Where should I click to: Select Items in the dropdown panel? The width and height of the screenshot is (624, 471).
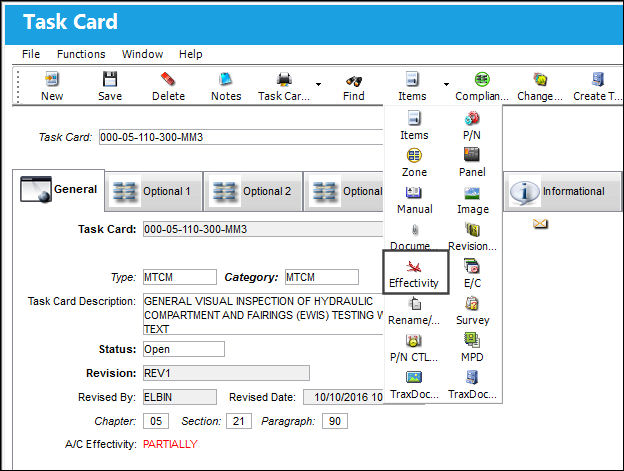[x=414, y=126]
